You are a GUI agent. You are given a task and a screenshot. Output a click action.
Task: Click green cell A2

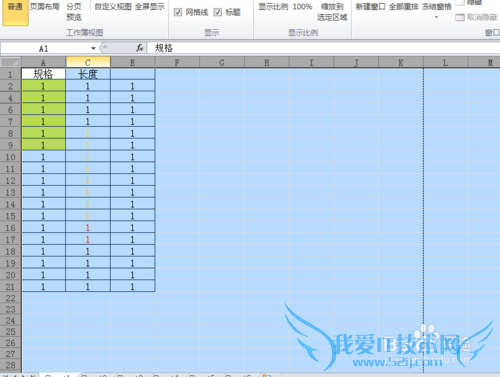(43, 86)
